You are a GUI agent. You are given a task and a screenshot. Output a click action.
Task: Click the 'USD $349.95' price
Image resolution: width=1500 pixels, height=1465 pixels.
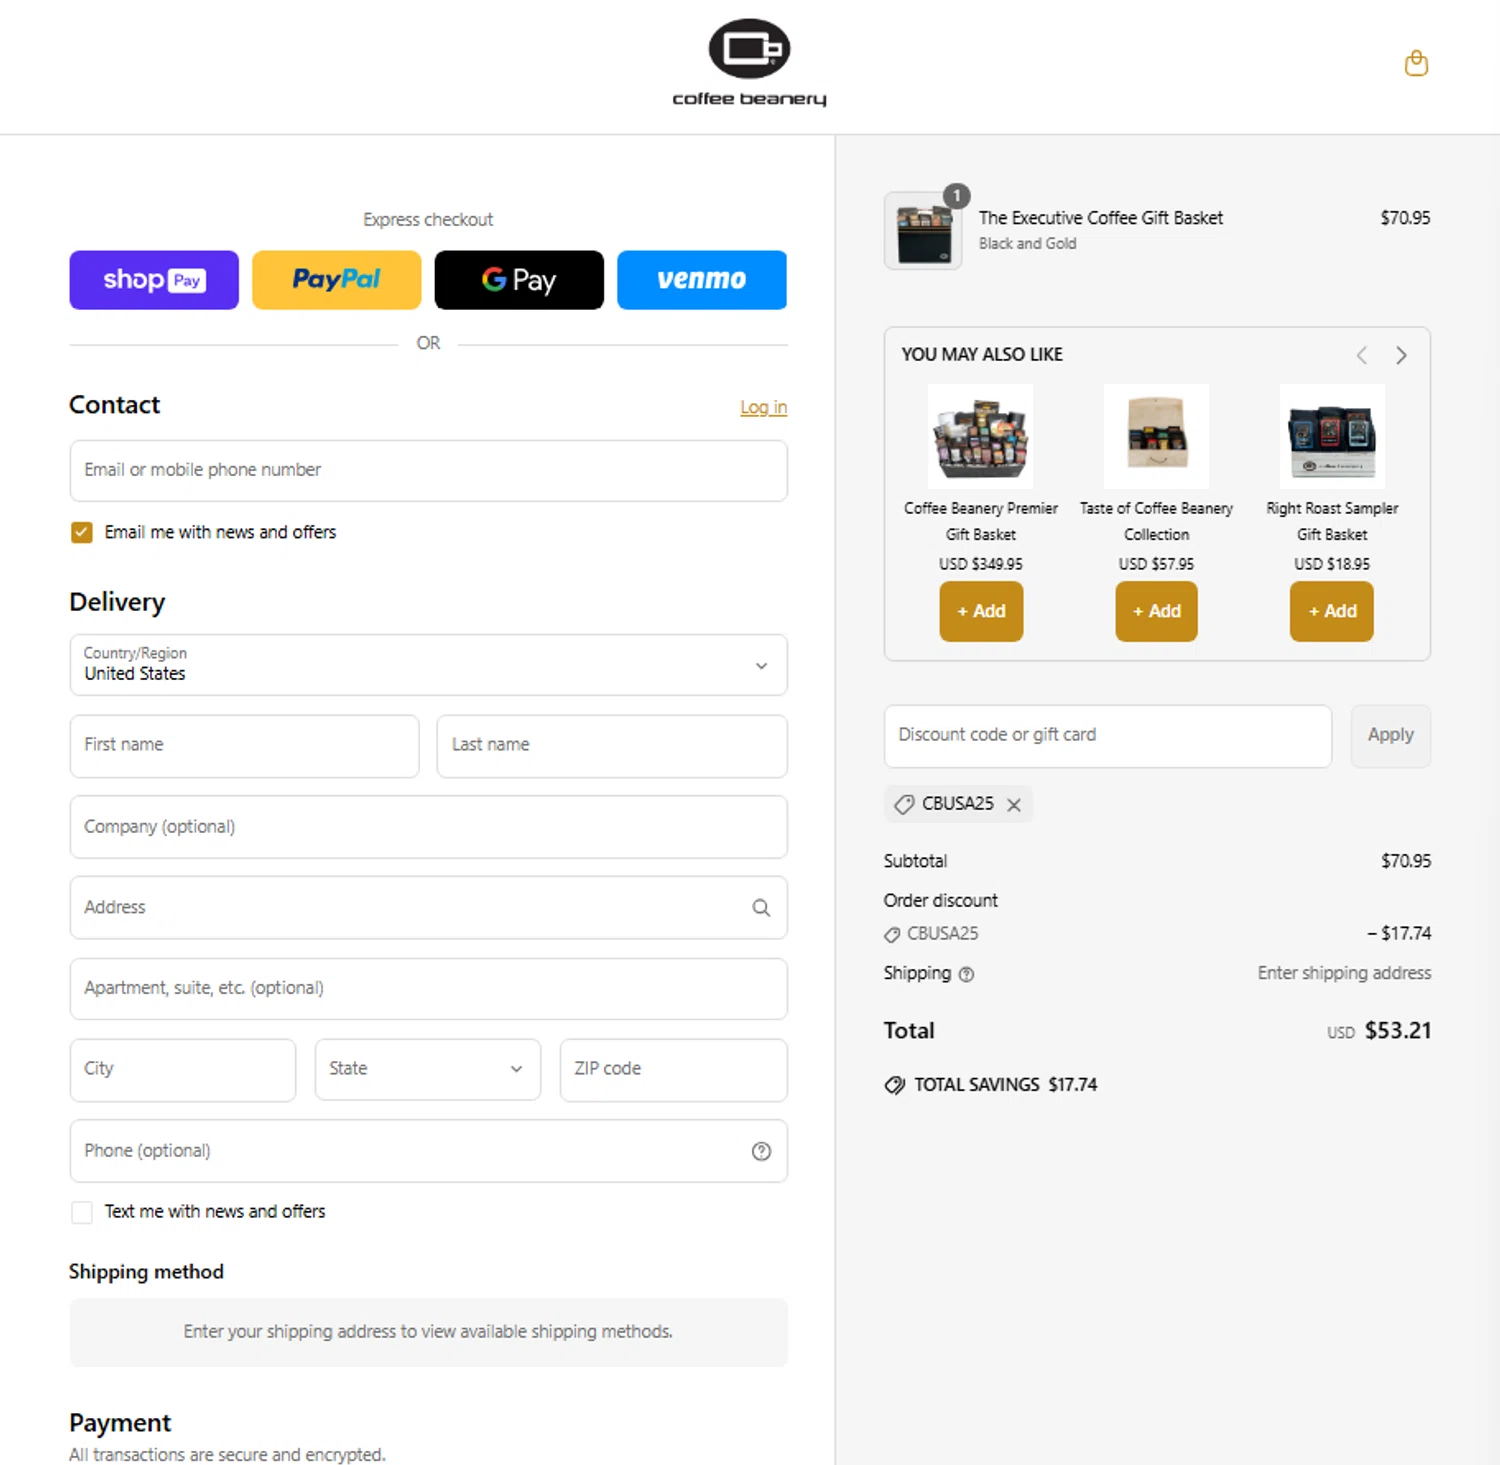pos(981,564)
